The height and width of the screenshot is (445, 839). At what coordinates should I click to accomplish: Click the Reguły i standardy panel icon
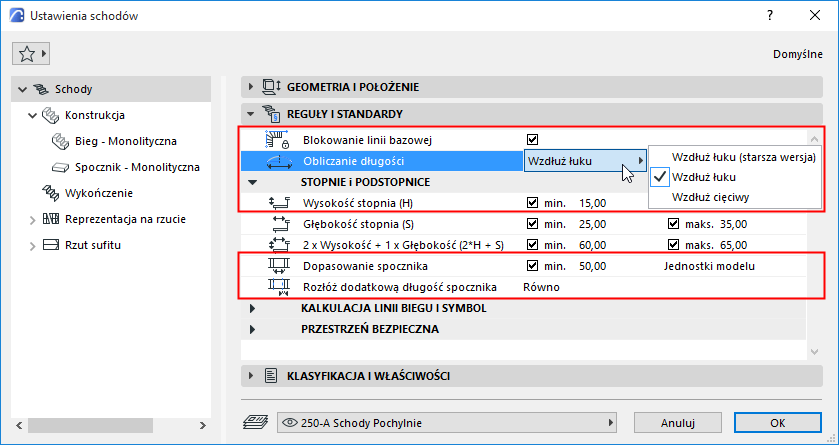click(271, 114)
